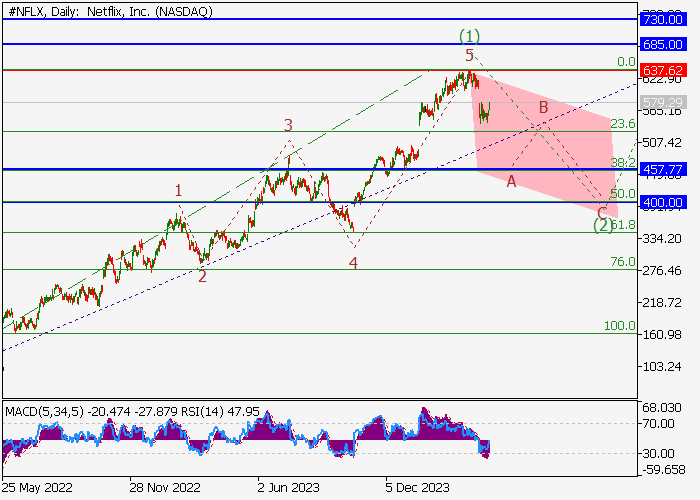700x500 pixels.
Task: Select the Fibonacci 100.0 level label
Action: tap(620, 326)
